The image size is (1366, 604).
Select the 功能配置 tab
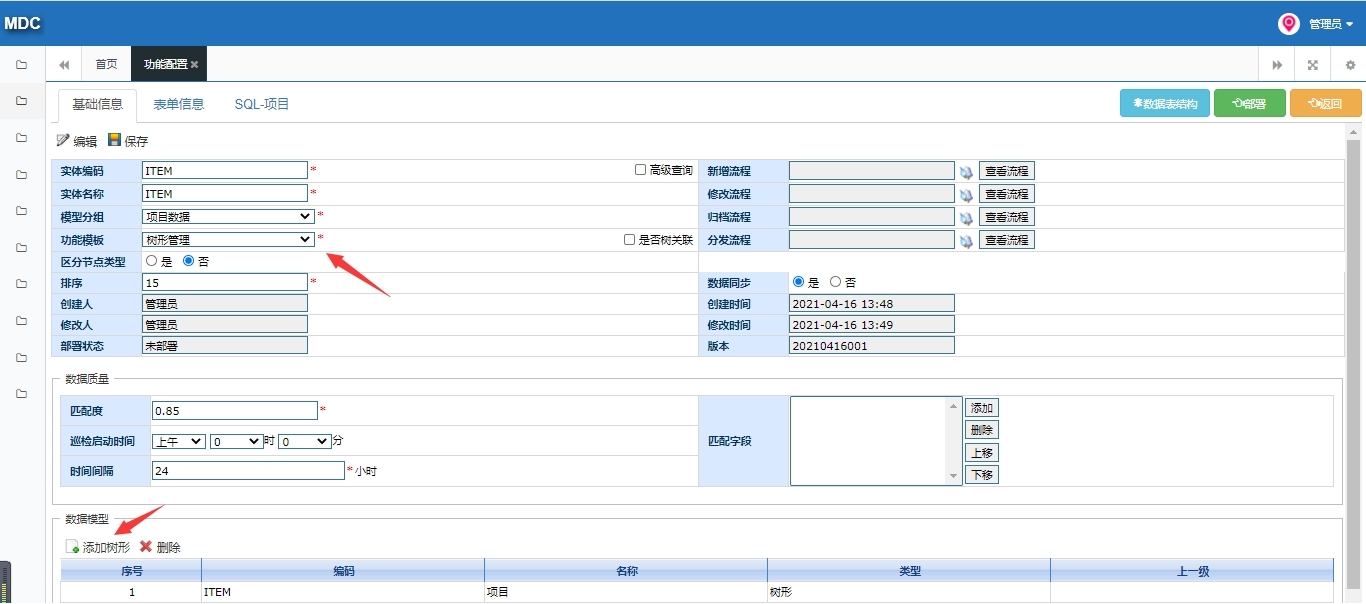click(x=168, y=64)
